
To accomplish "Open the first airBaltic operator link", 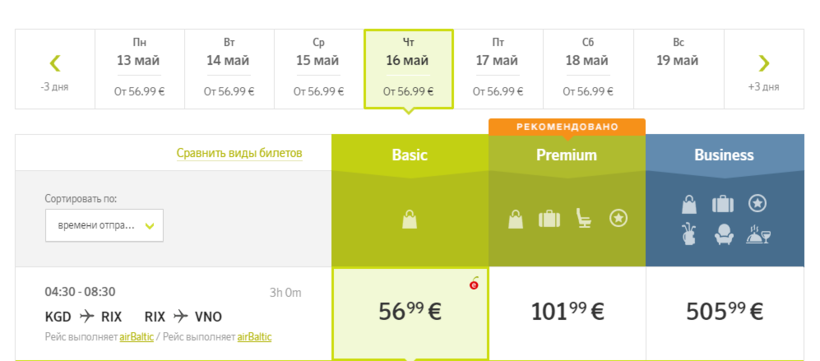I will [x=136, y=337].
